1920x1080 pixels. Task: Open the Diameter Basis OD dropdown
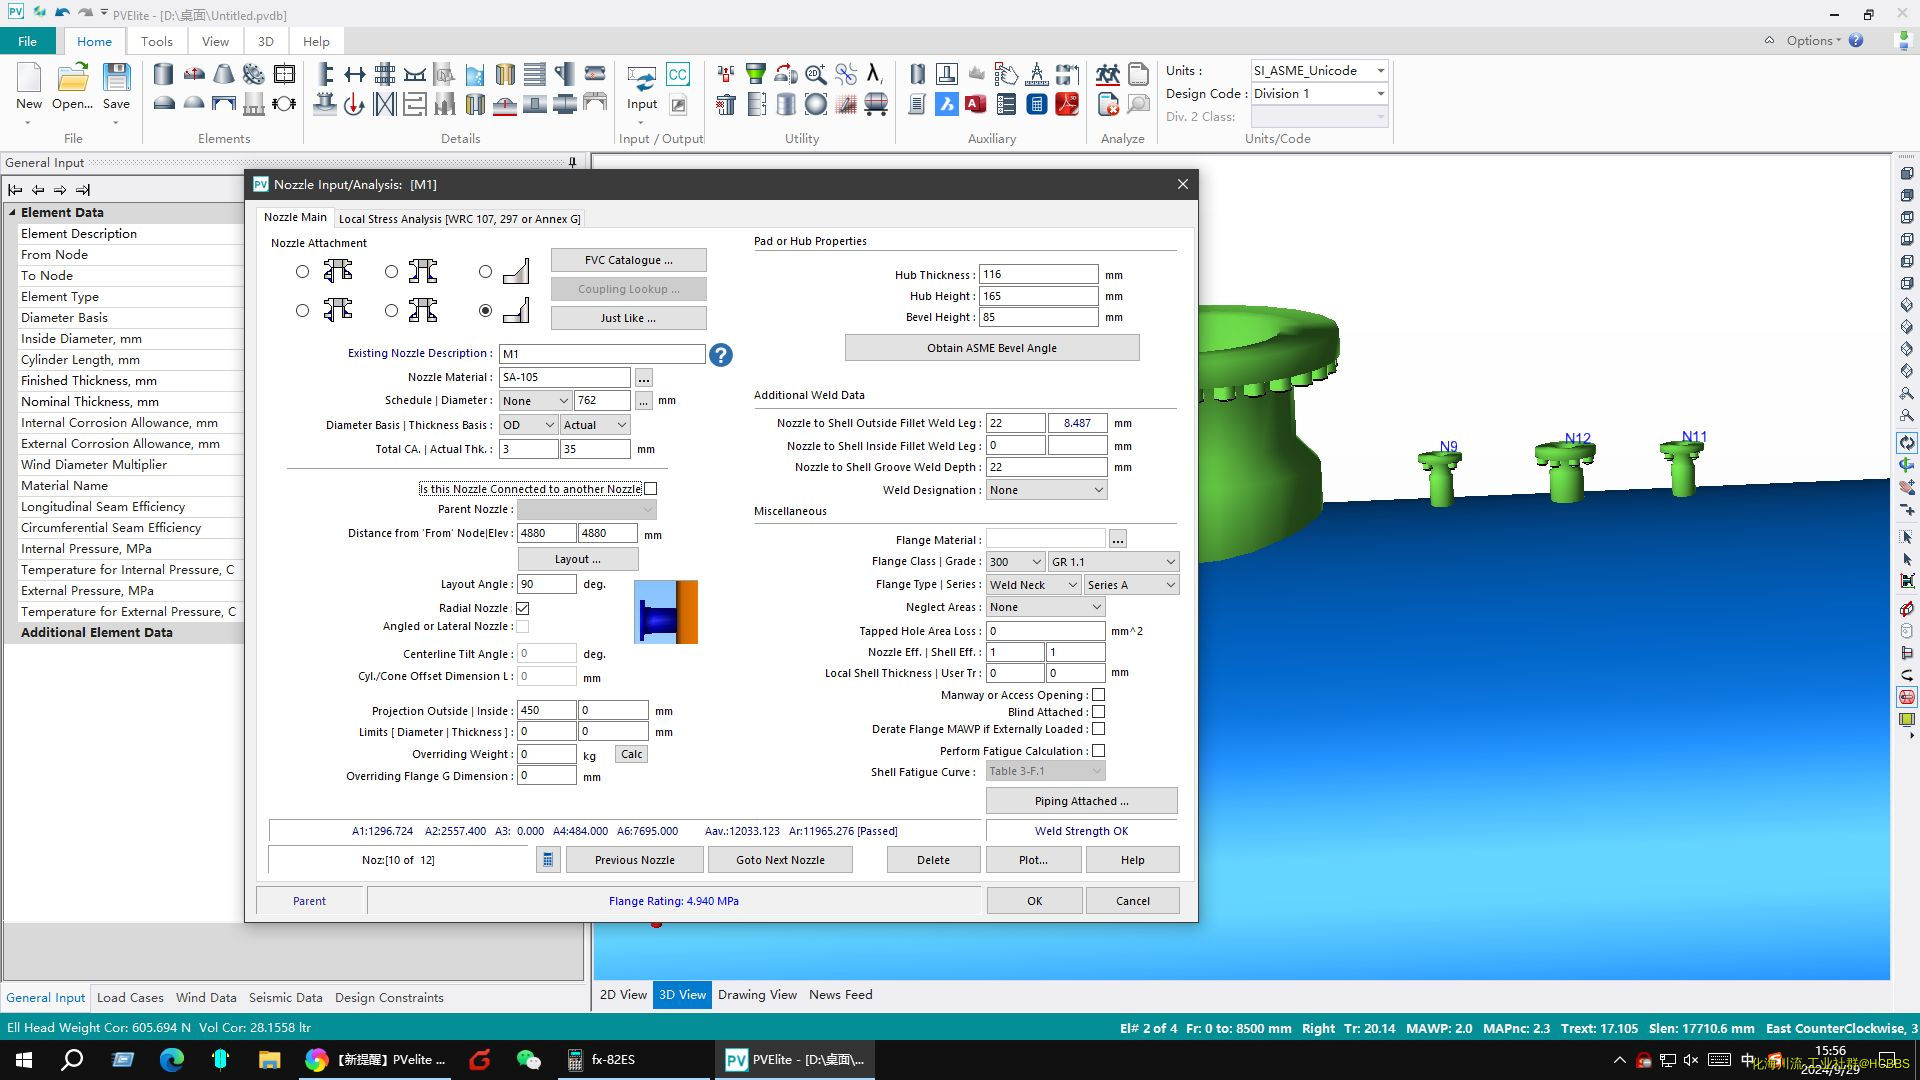[x=528, y=425]
